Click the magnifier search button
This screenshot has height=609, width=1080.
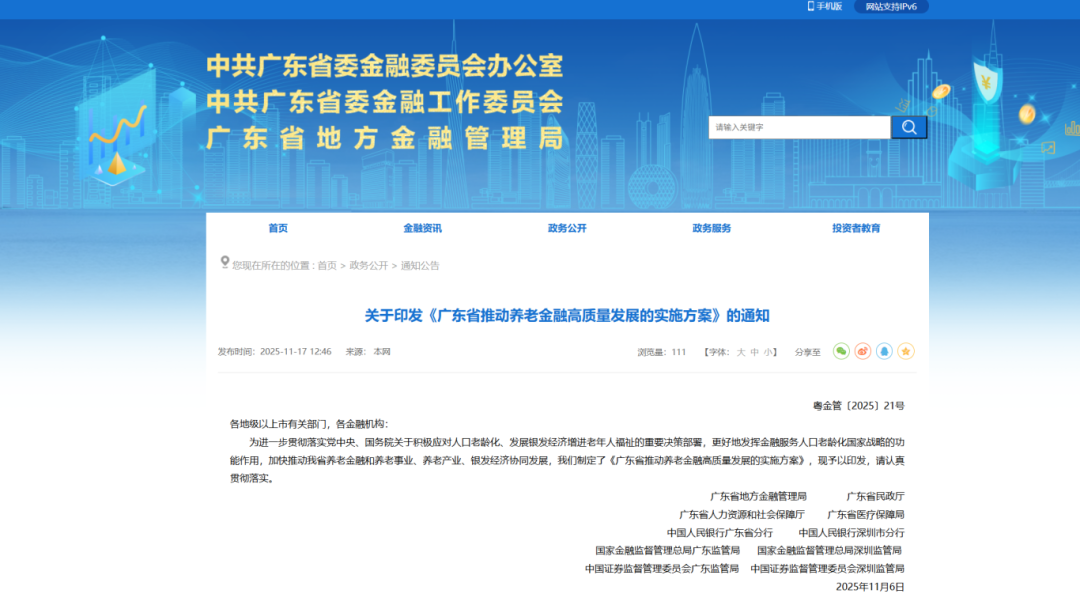coord(909,127)
